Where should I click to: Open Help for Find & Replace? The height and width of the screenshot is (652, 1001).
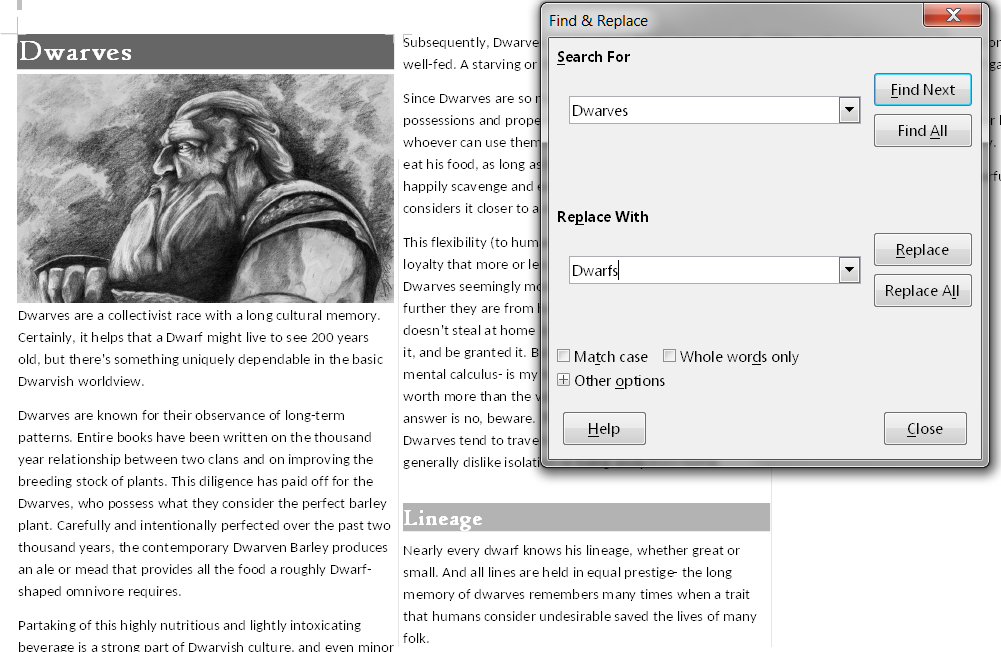coord(604,429)
